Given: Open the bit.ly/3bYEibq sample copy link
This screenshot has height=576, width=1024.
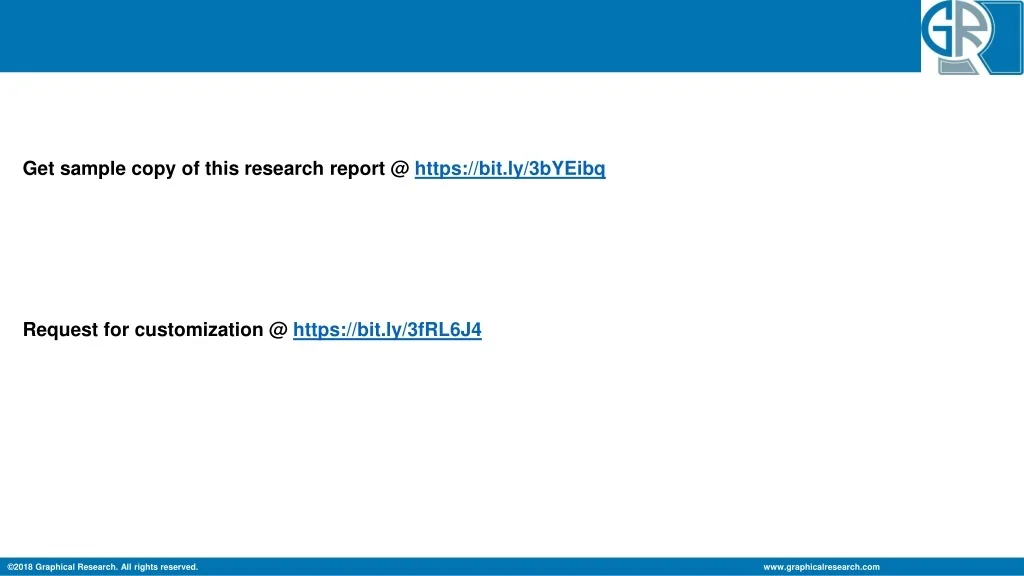Looking at the screenshot, I should (x=510, y=169).
